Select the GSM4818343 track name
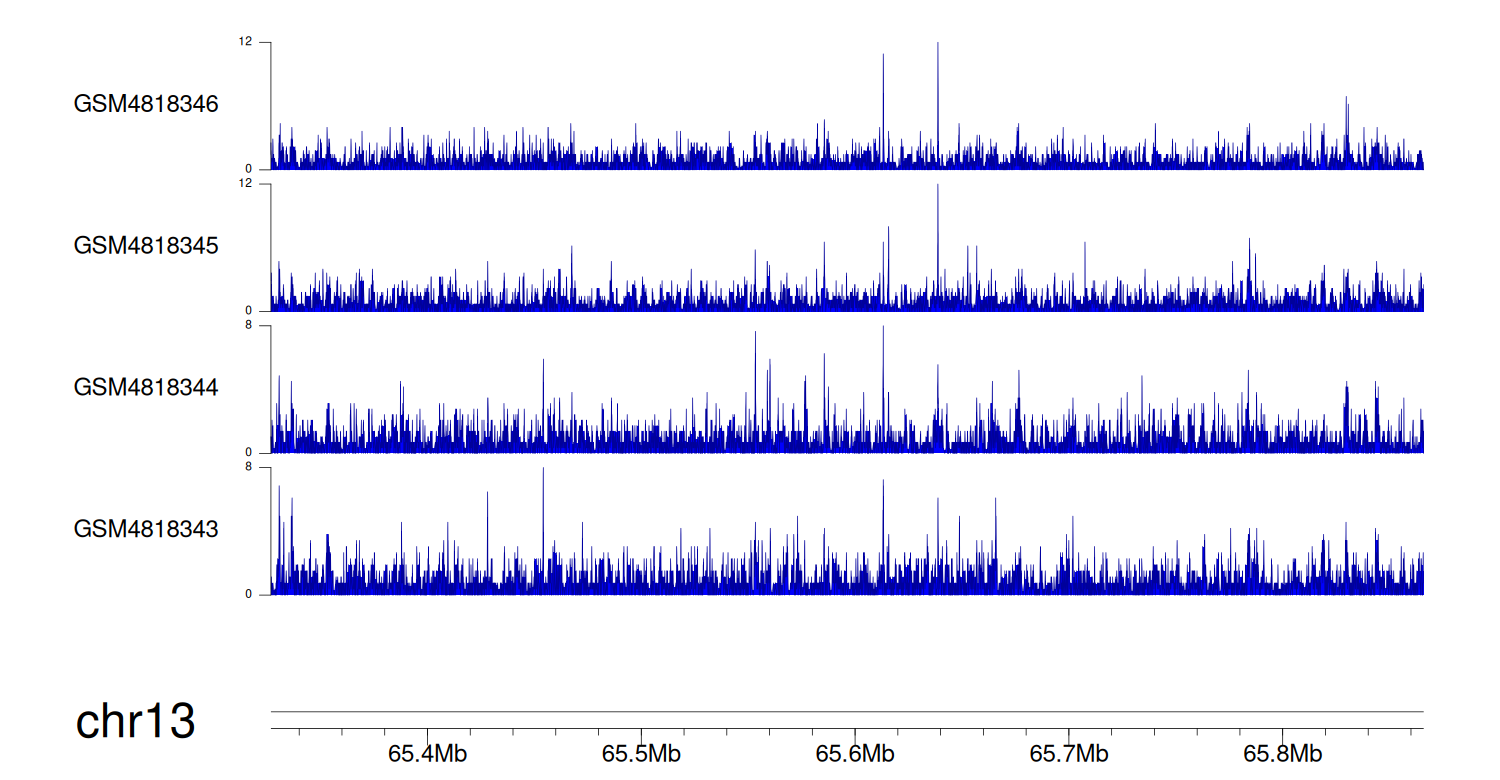 pyautogui.click(x=146, y=529)
